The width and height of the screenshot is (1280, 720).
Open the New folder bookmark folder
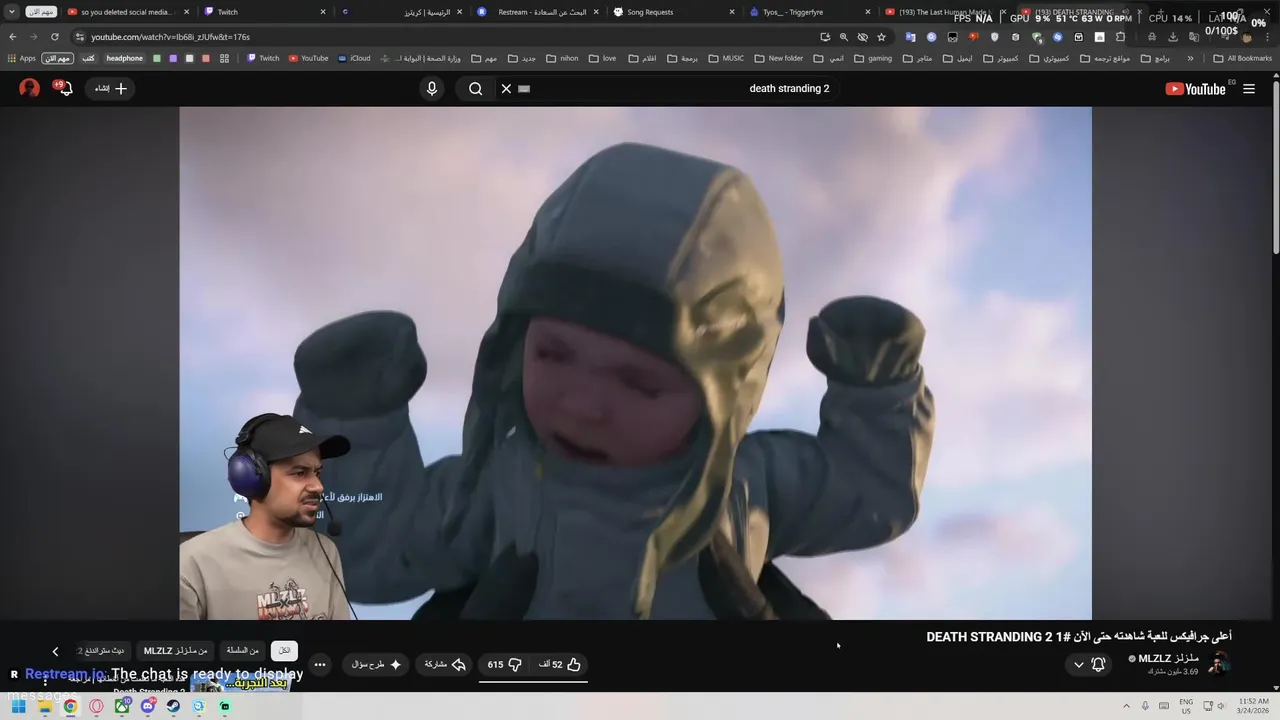pyautogui.click(x=778, y=59)
